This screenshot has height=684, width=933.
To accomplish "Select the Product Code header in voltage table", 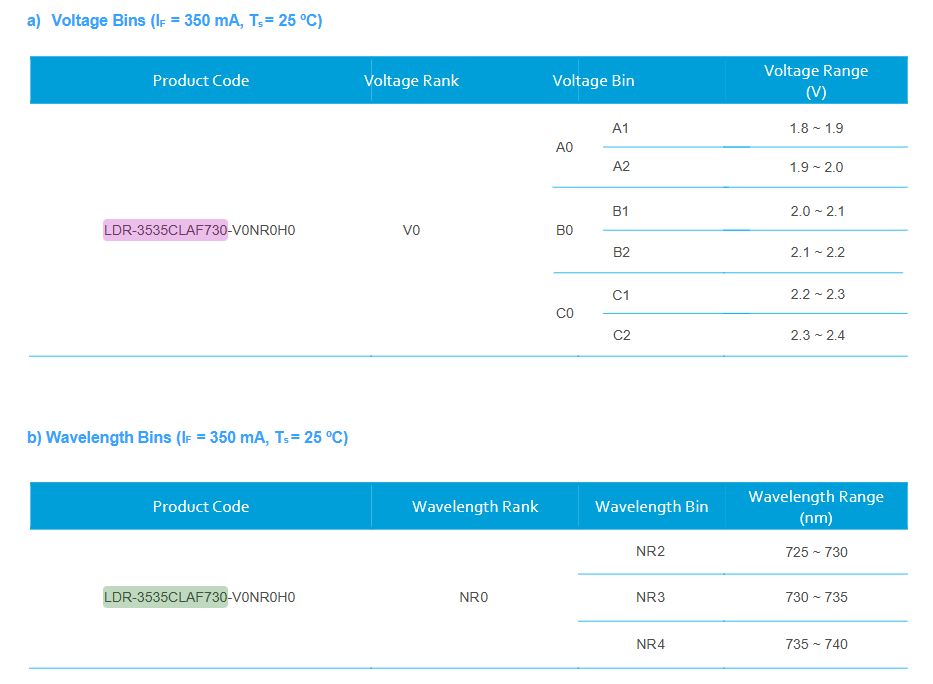I will [x=201, y=81].
